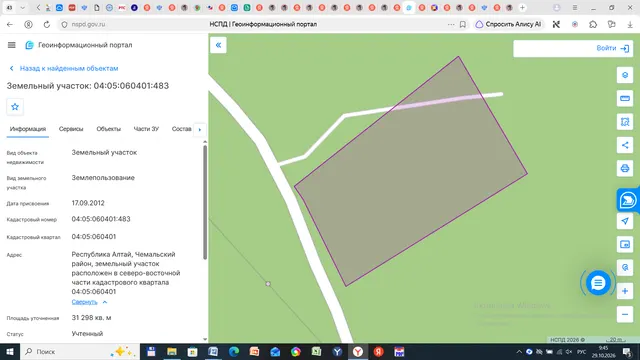This screenshot has width=640, height=360.
Task: Show hidden tray icons chevron
Action: coord(519,352)
